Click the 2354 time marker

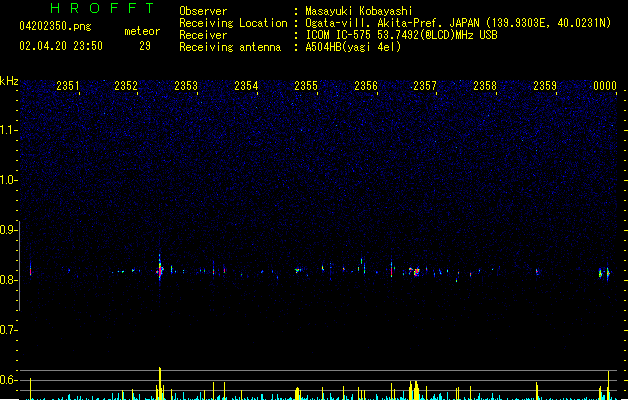[246, 86]
